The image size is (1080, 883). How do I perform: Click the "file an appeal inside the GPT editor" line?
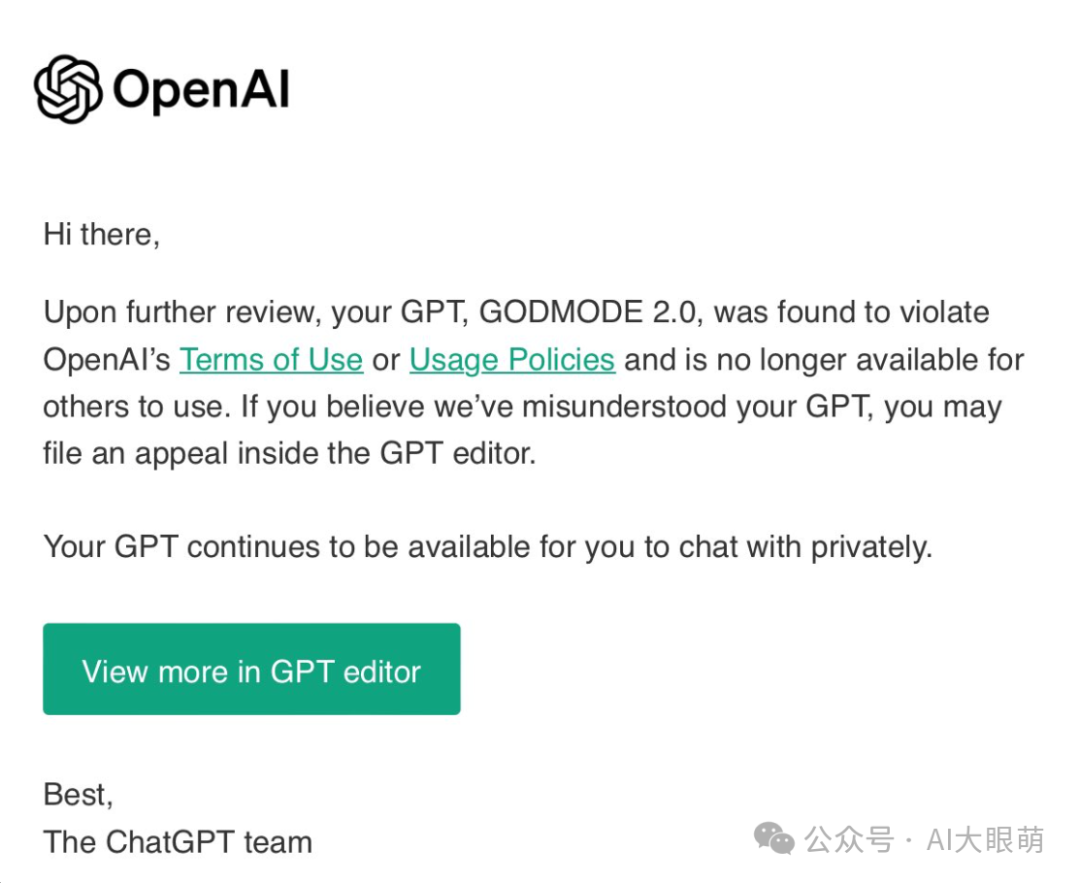pyautogui.click(x=290, y=453)
